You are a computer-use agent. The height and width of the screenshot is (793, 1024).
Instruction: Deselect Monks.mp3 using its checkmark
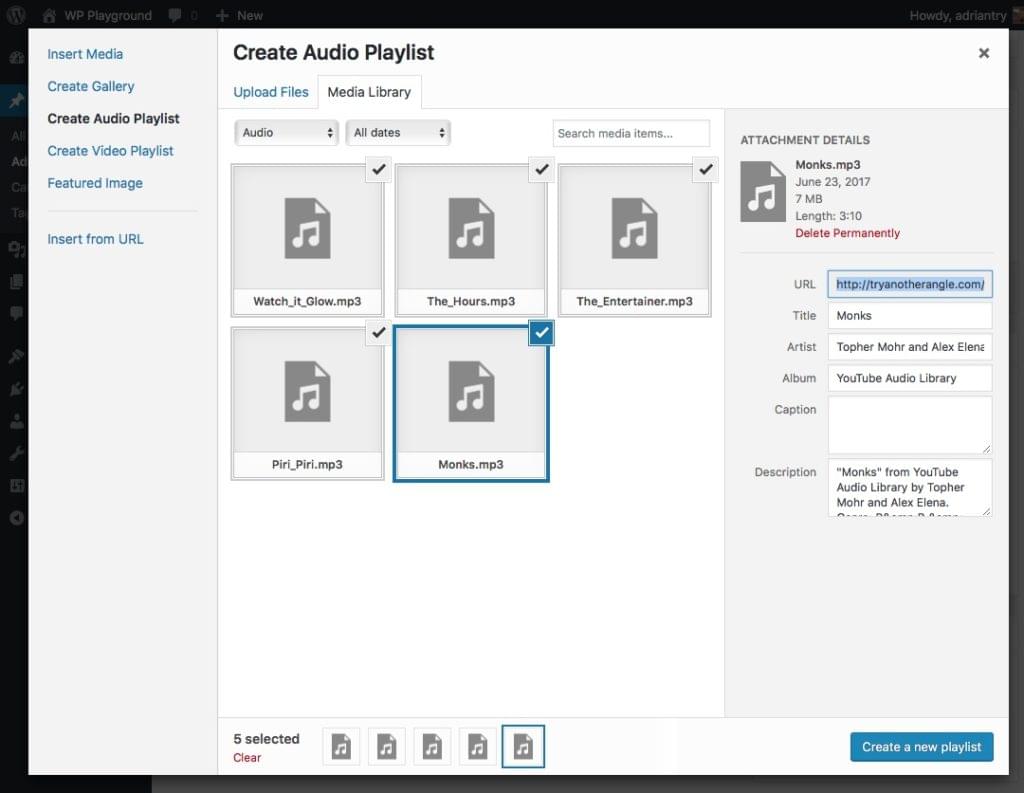pyautogui.click(x=541, y=333)
